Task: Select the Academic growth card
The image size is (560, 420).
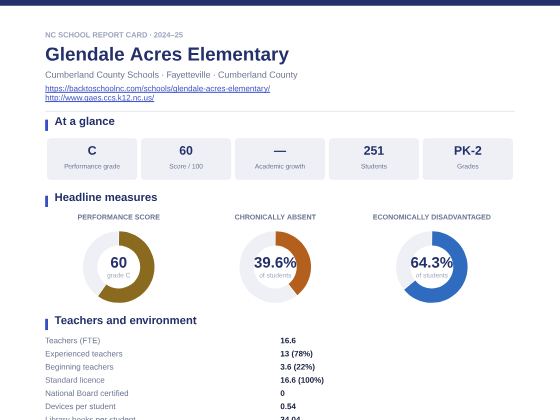Action: 280,159
